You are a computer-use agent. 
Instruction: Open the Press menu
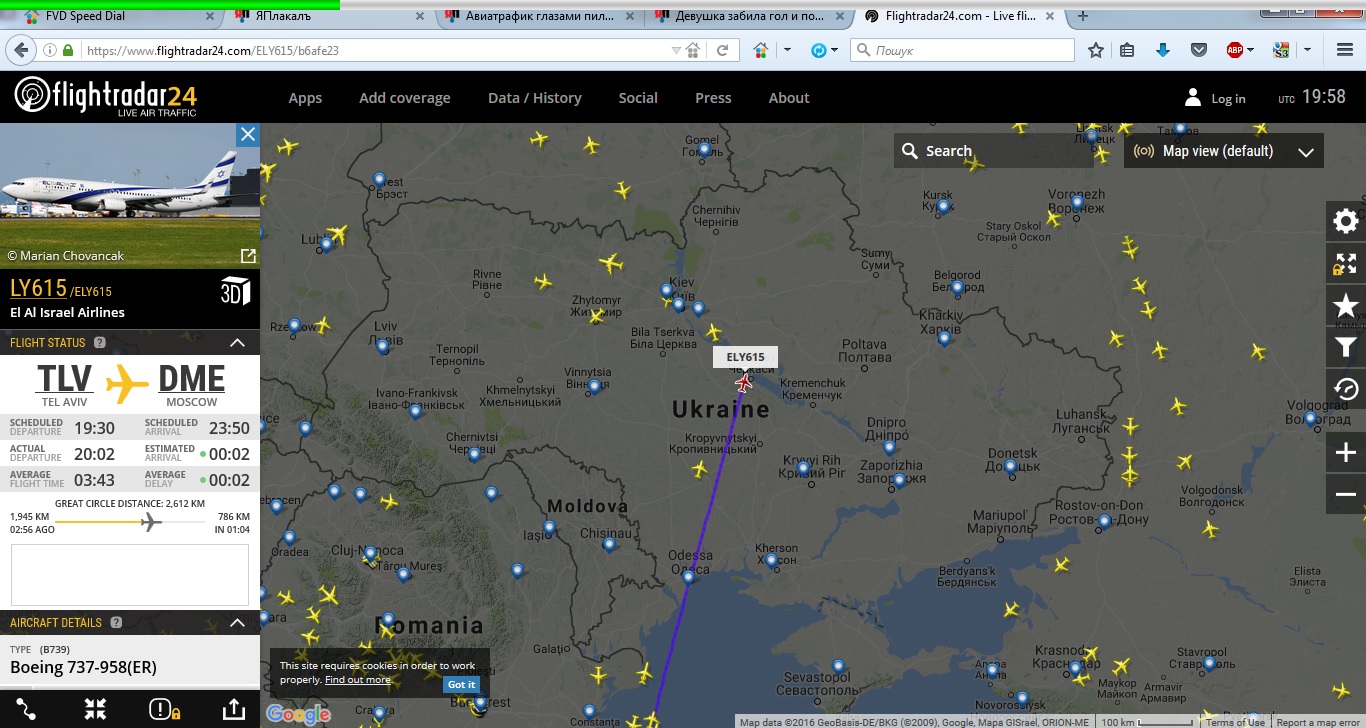coord(713,98)
